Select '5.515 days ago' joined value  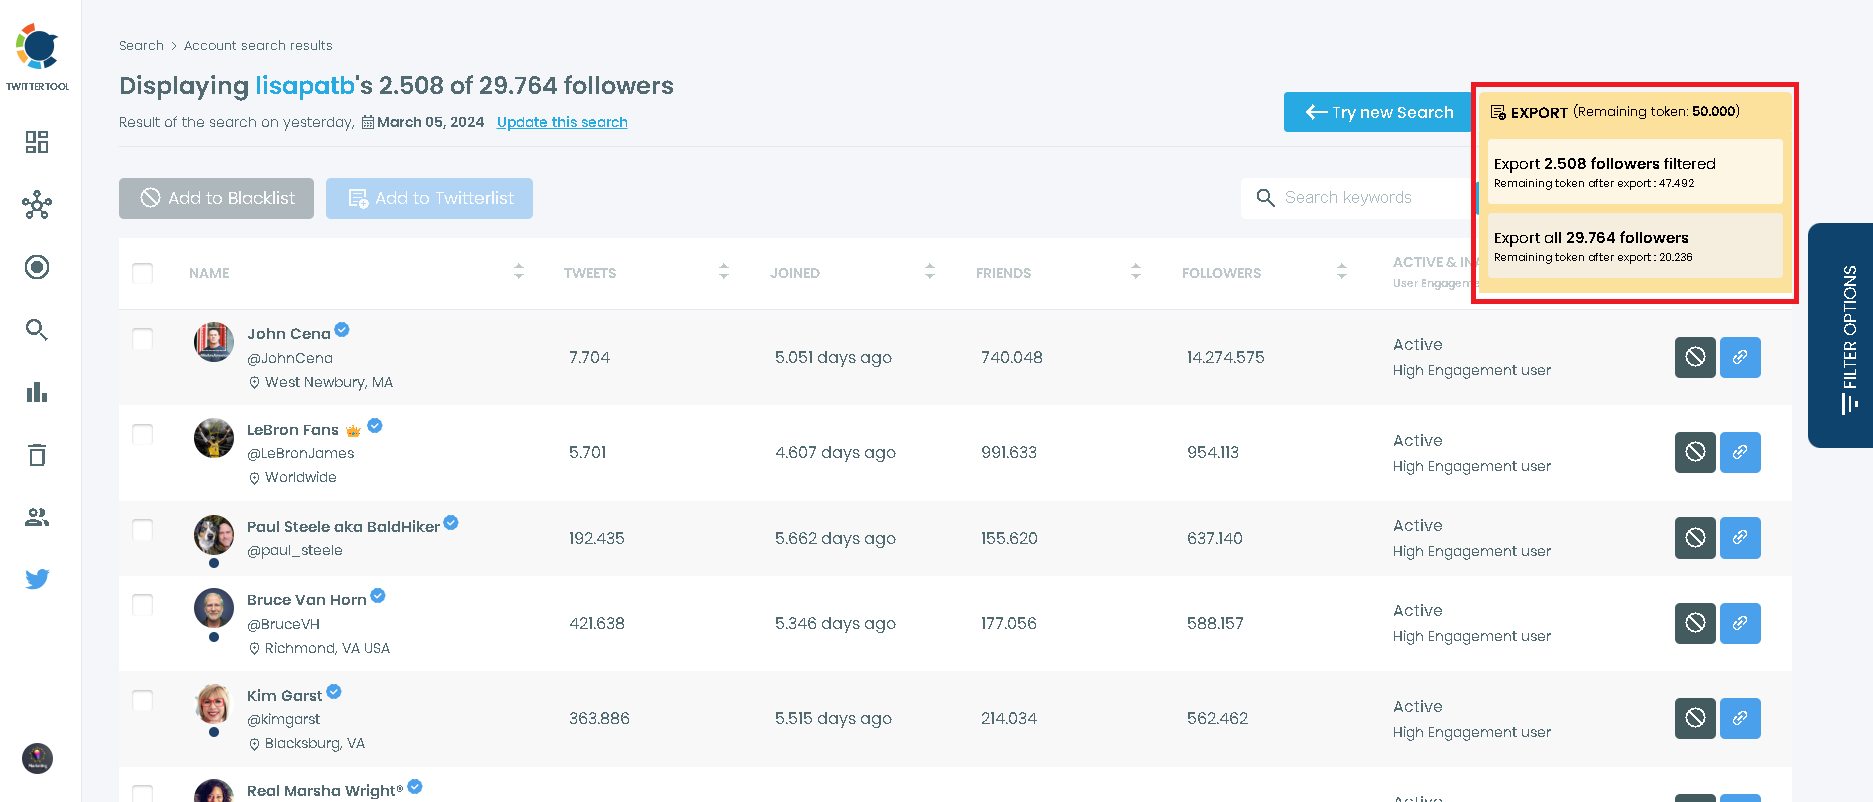[833, 718]
